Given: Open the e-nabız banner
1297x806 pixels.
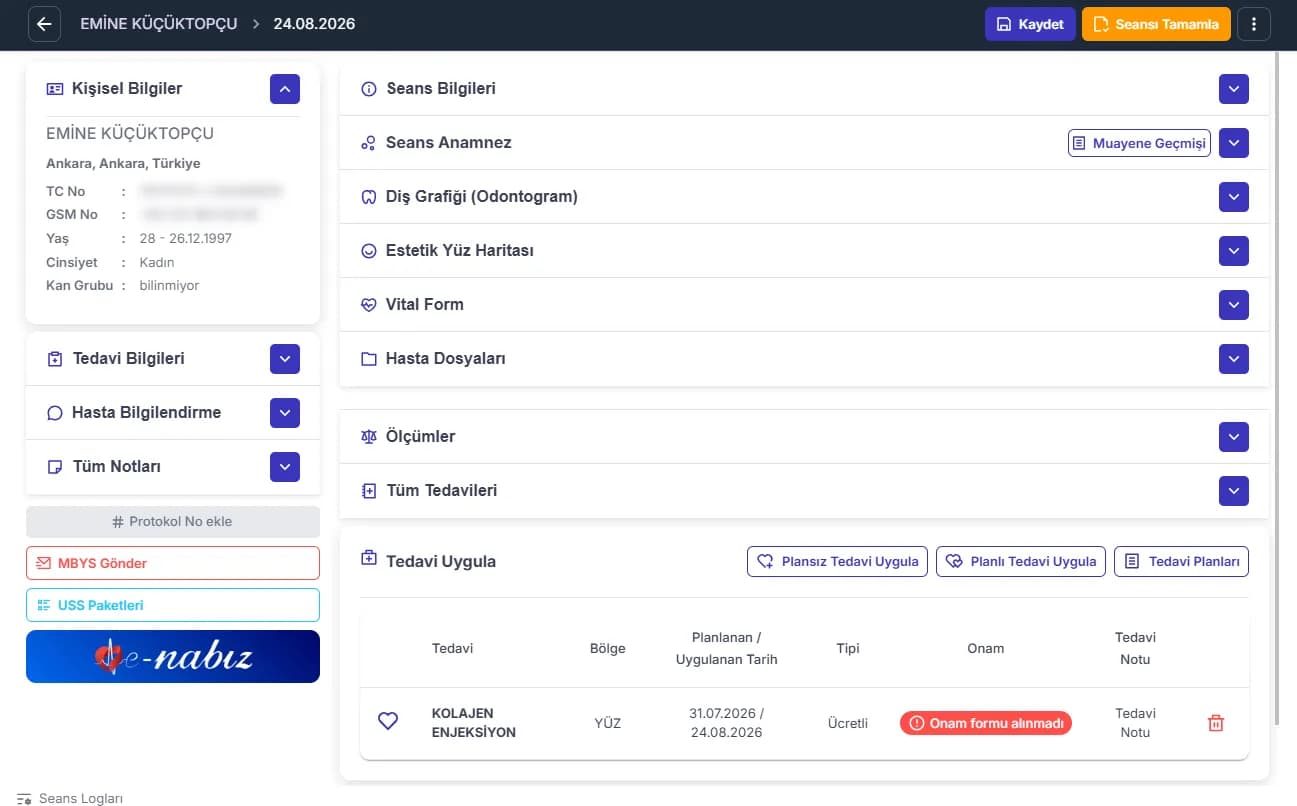Looking at the screenshot, I should pos(173,657).
